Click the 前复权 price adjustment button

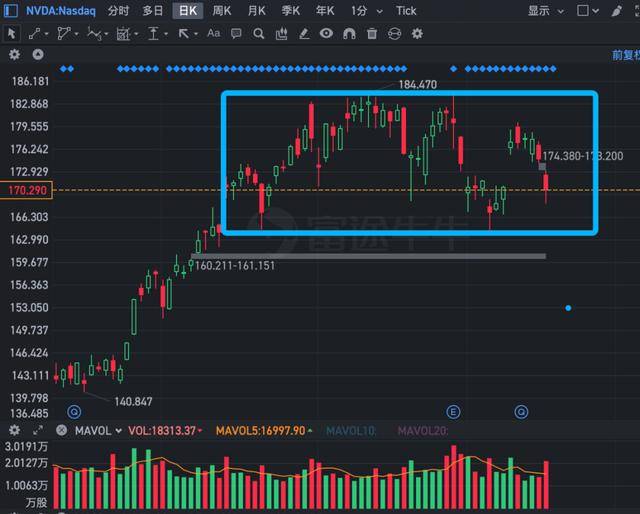pos(624,54)
